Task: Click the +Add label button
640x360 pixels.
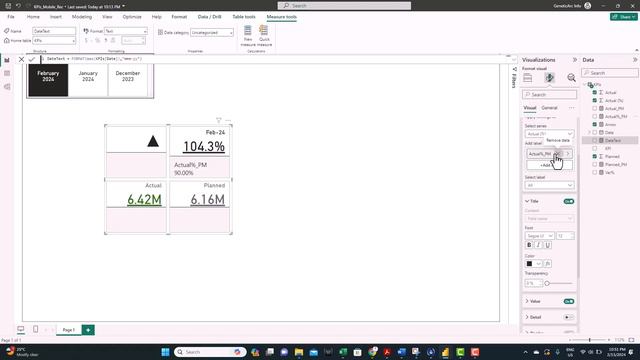Action: coord(549,165)
